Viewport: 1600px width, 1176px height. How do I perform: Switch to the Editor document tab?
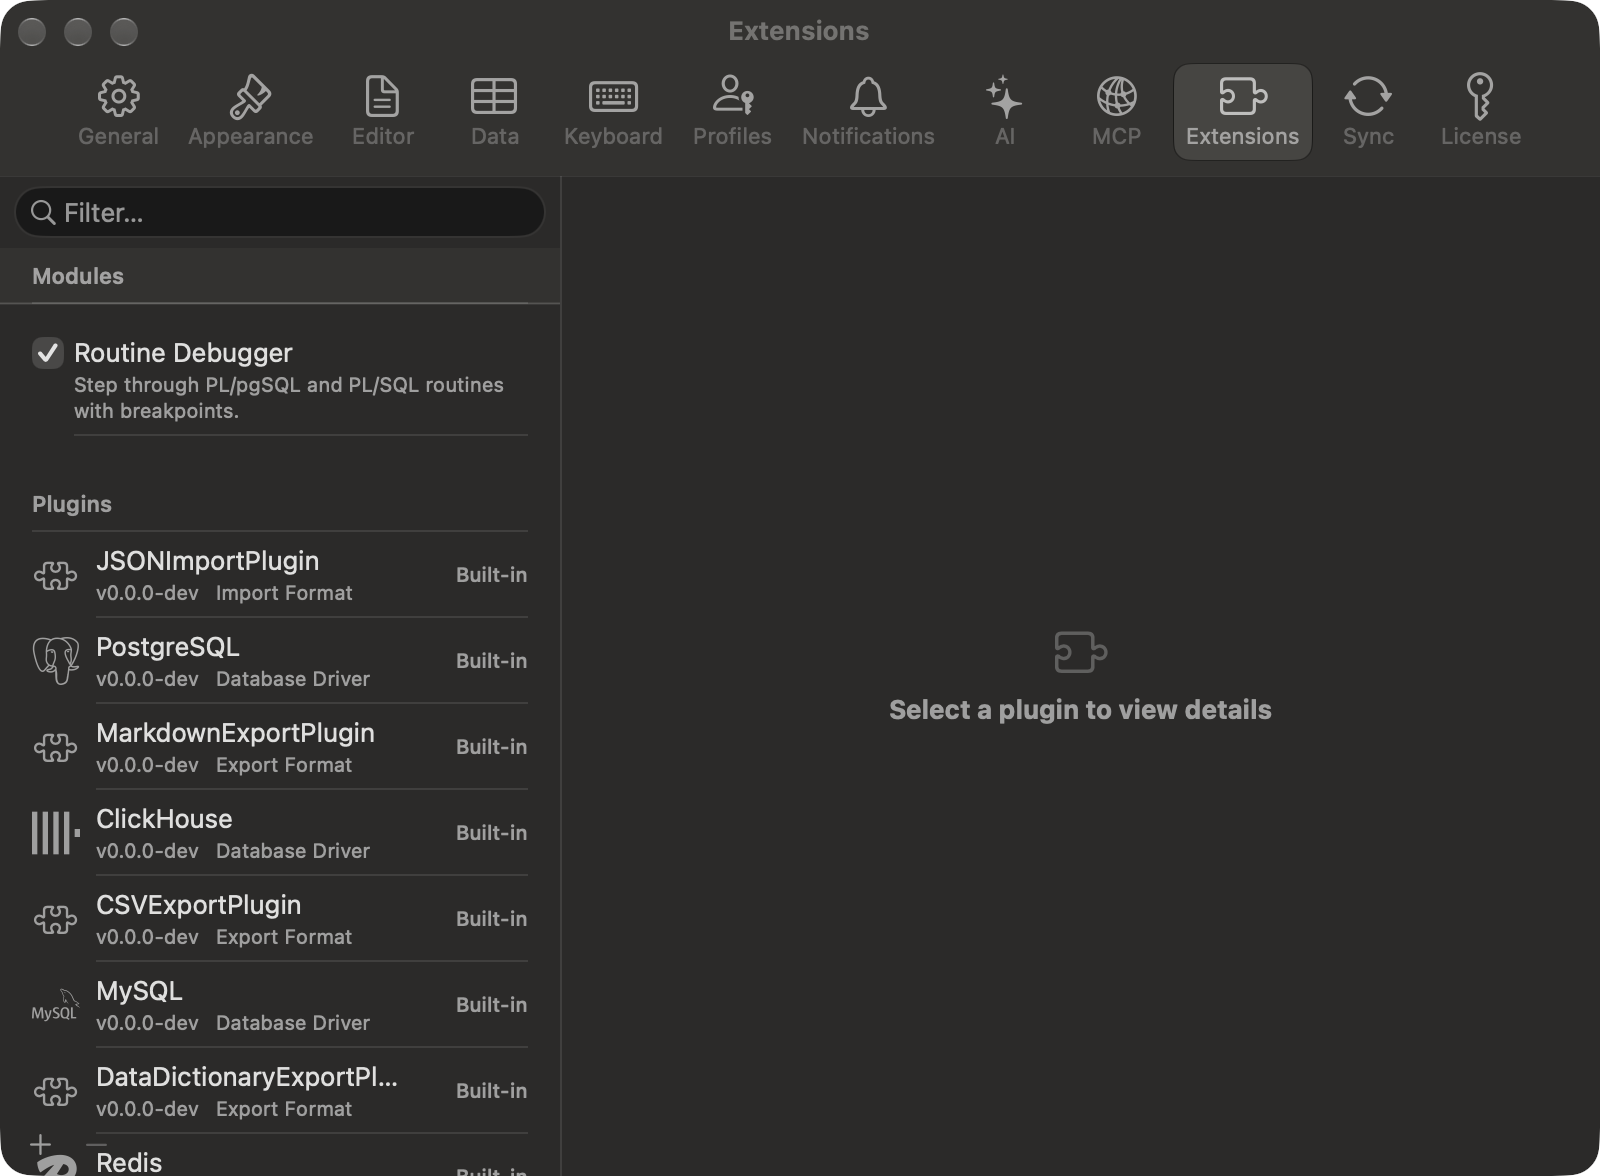383,112
